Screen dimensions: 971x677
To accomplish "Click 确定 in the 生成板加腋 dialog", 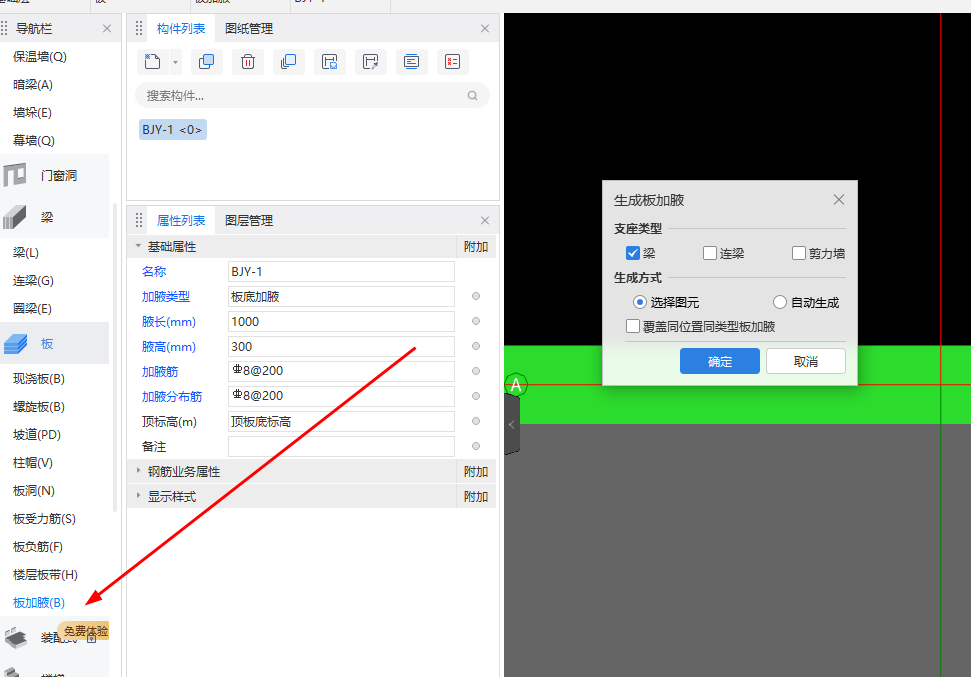I will [x=720, y=361].
